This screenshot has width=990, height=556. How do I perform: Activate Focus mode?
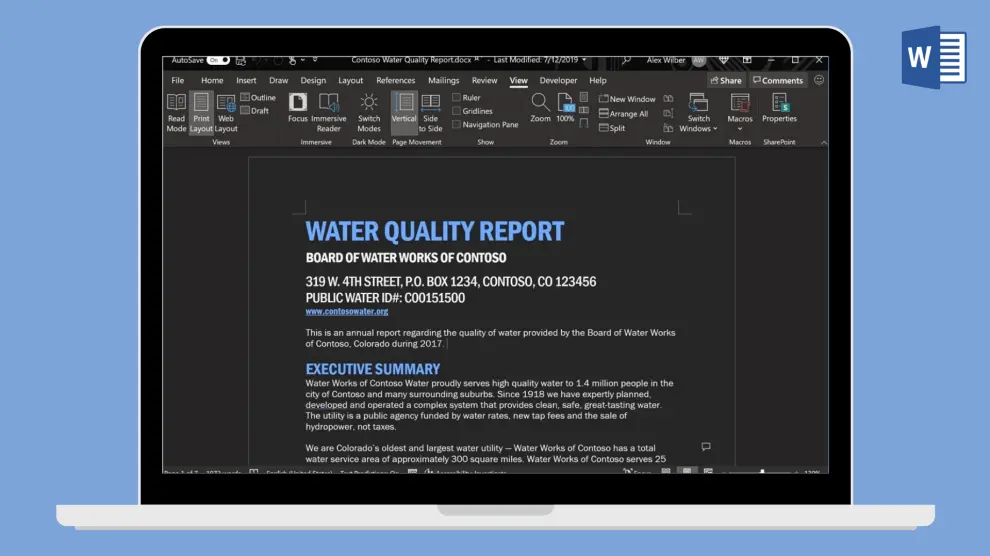[x=298, y=107]
